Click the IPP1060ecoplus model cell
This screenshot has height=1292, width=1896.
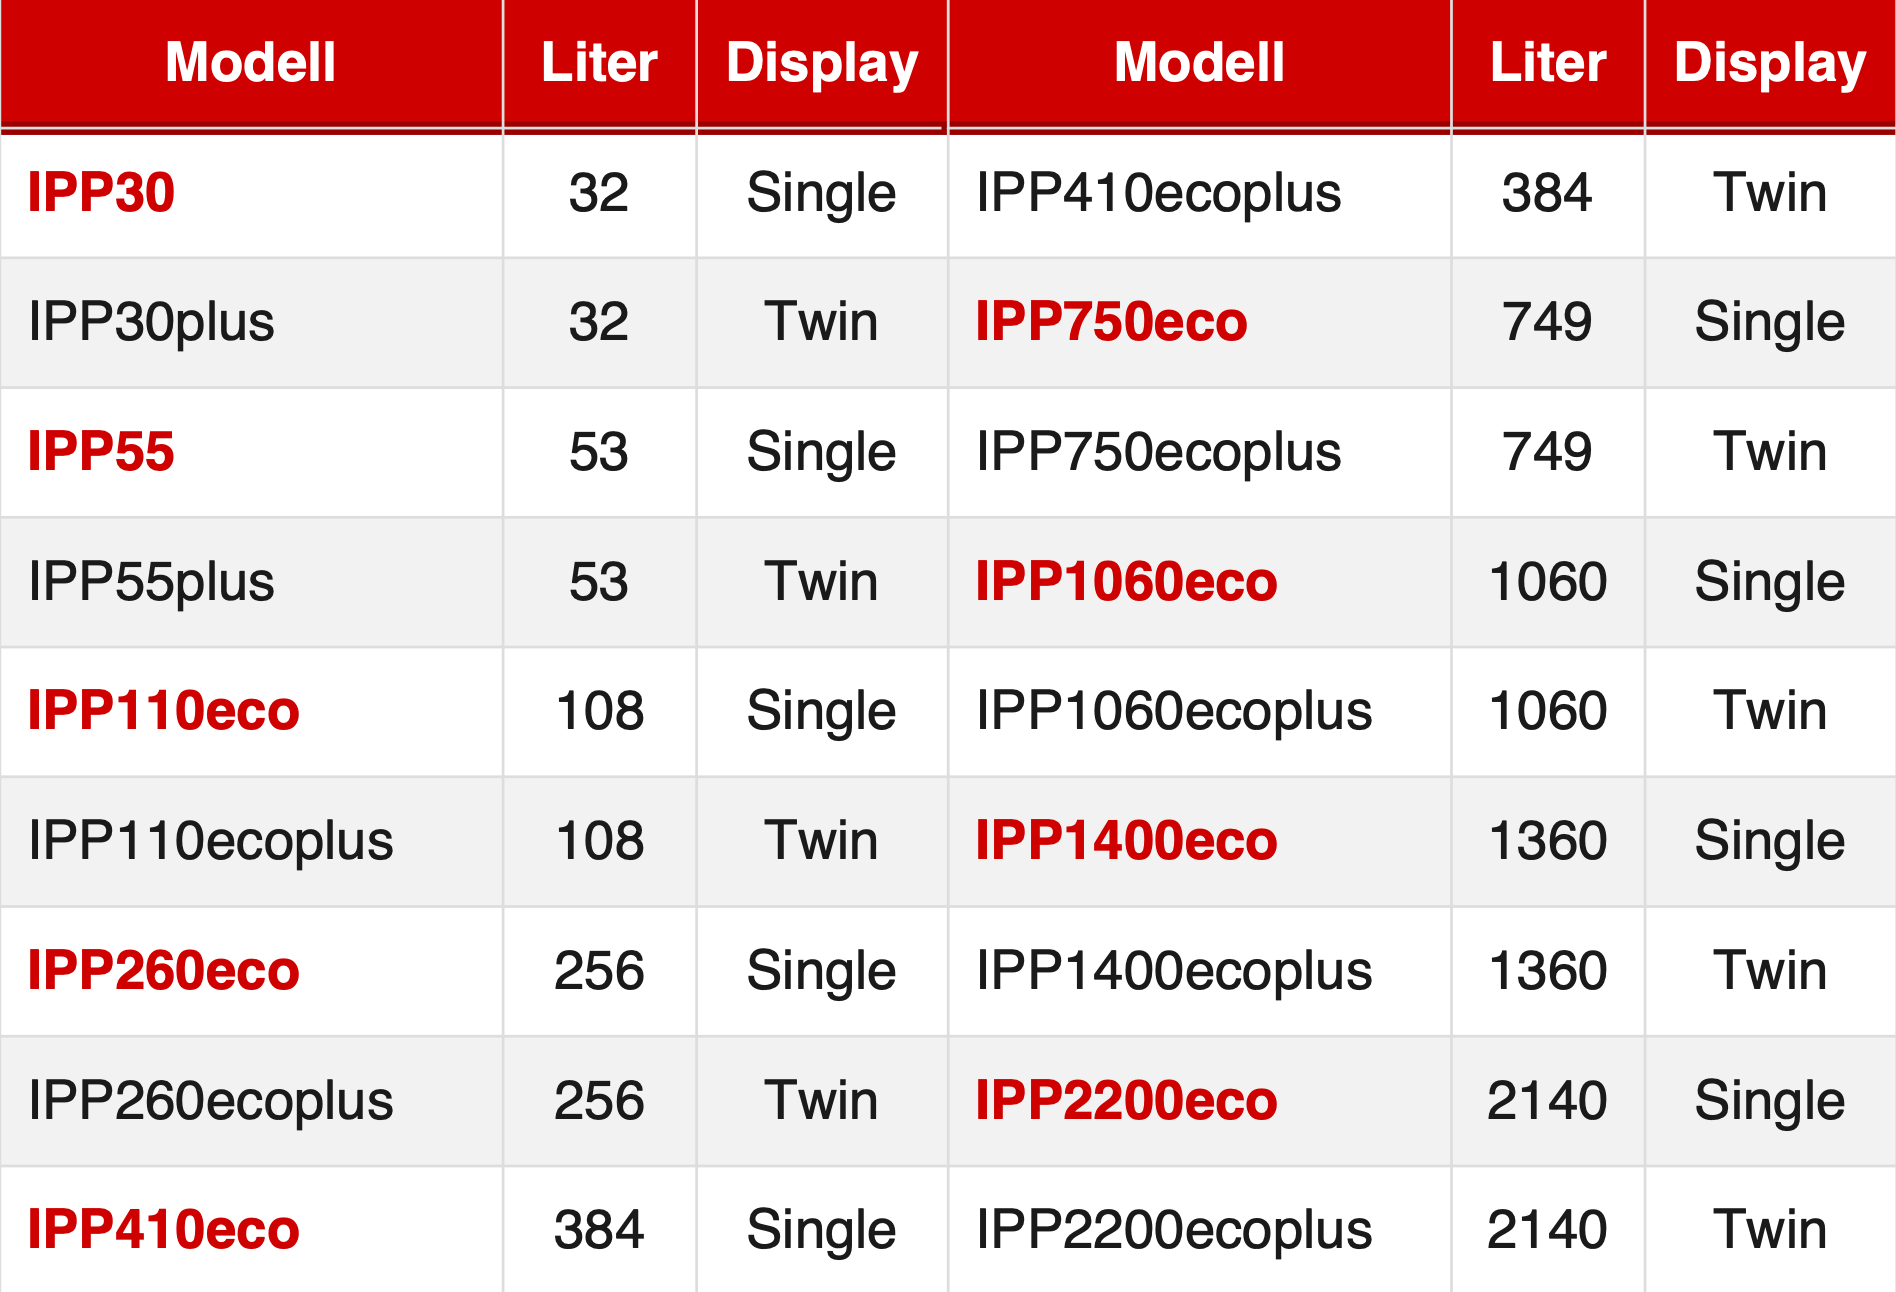click(1199, 711)
